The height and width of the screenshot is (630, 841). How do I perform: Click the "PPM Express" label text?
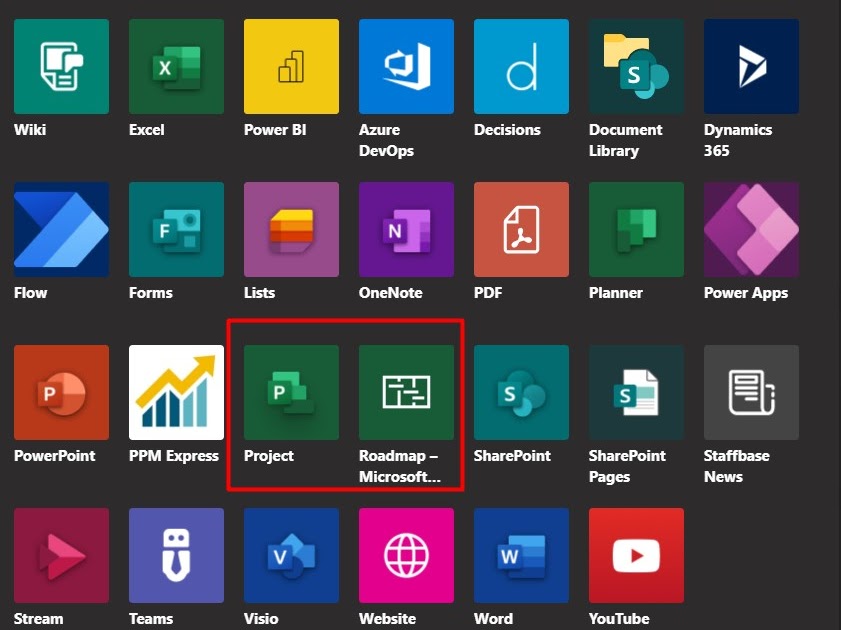coord(174,456)
